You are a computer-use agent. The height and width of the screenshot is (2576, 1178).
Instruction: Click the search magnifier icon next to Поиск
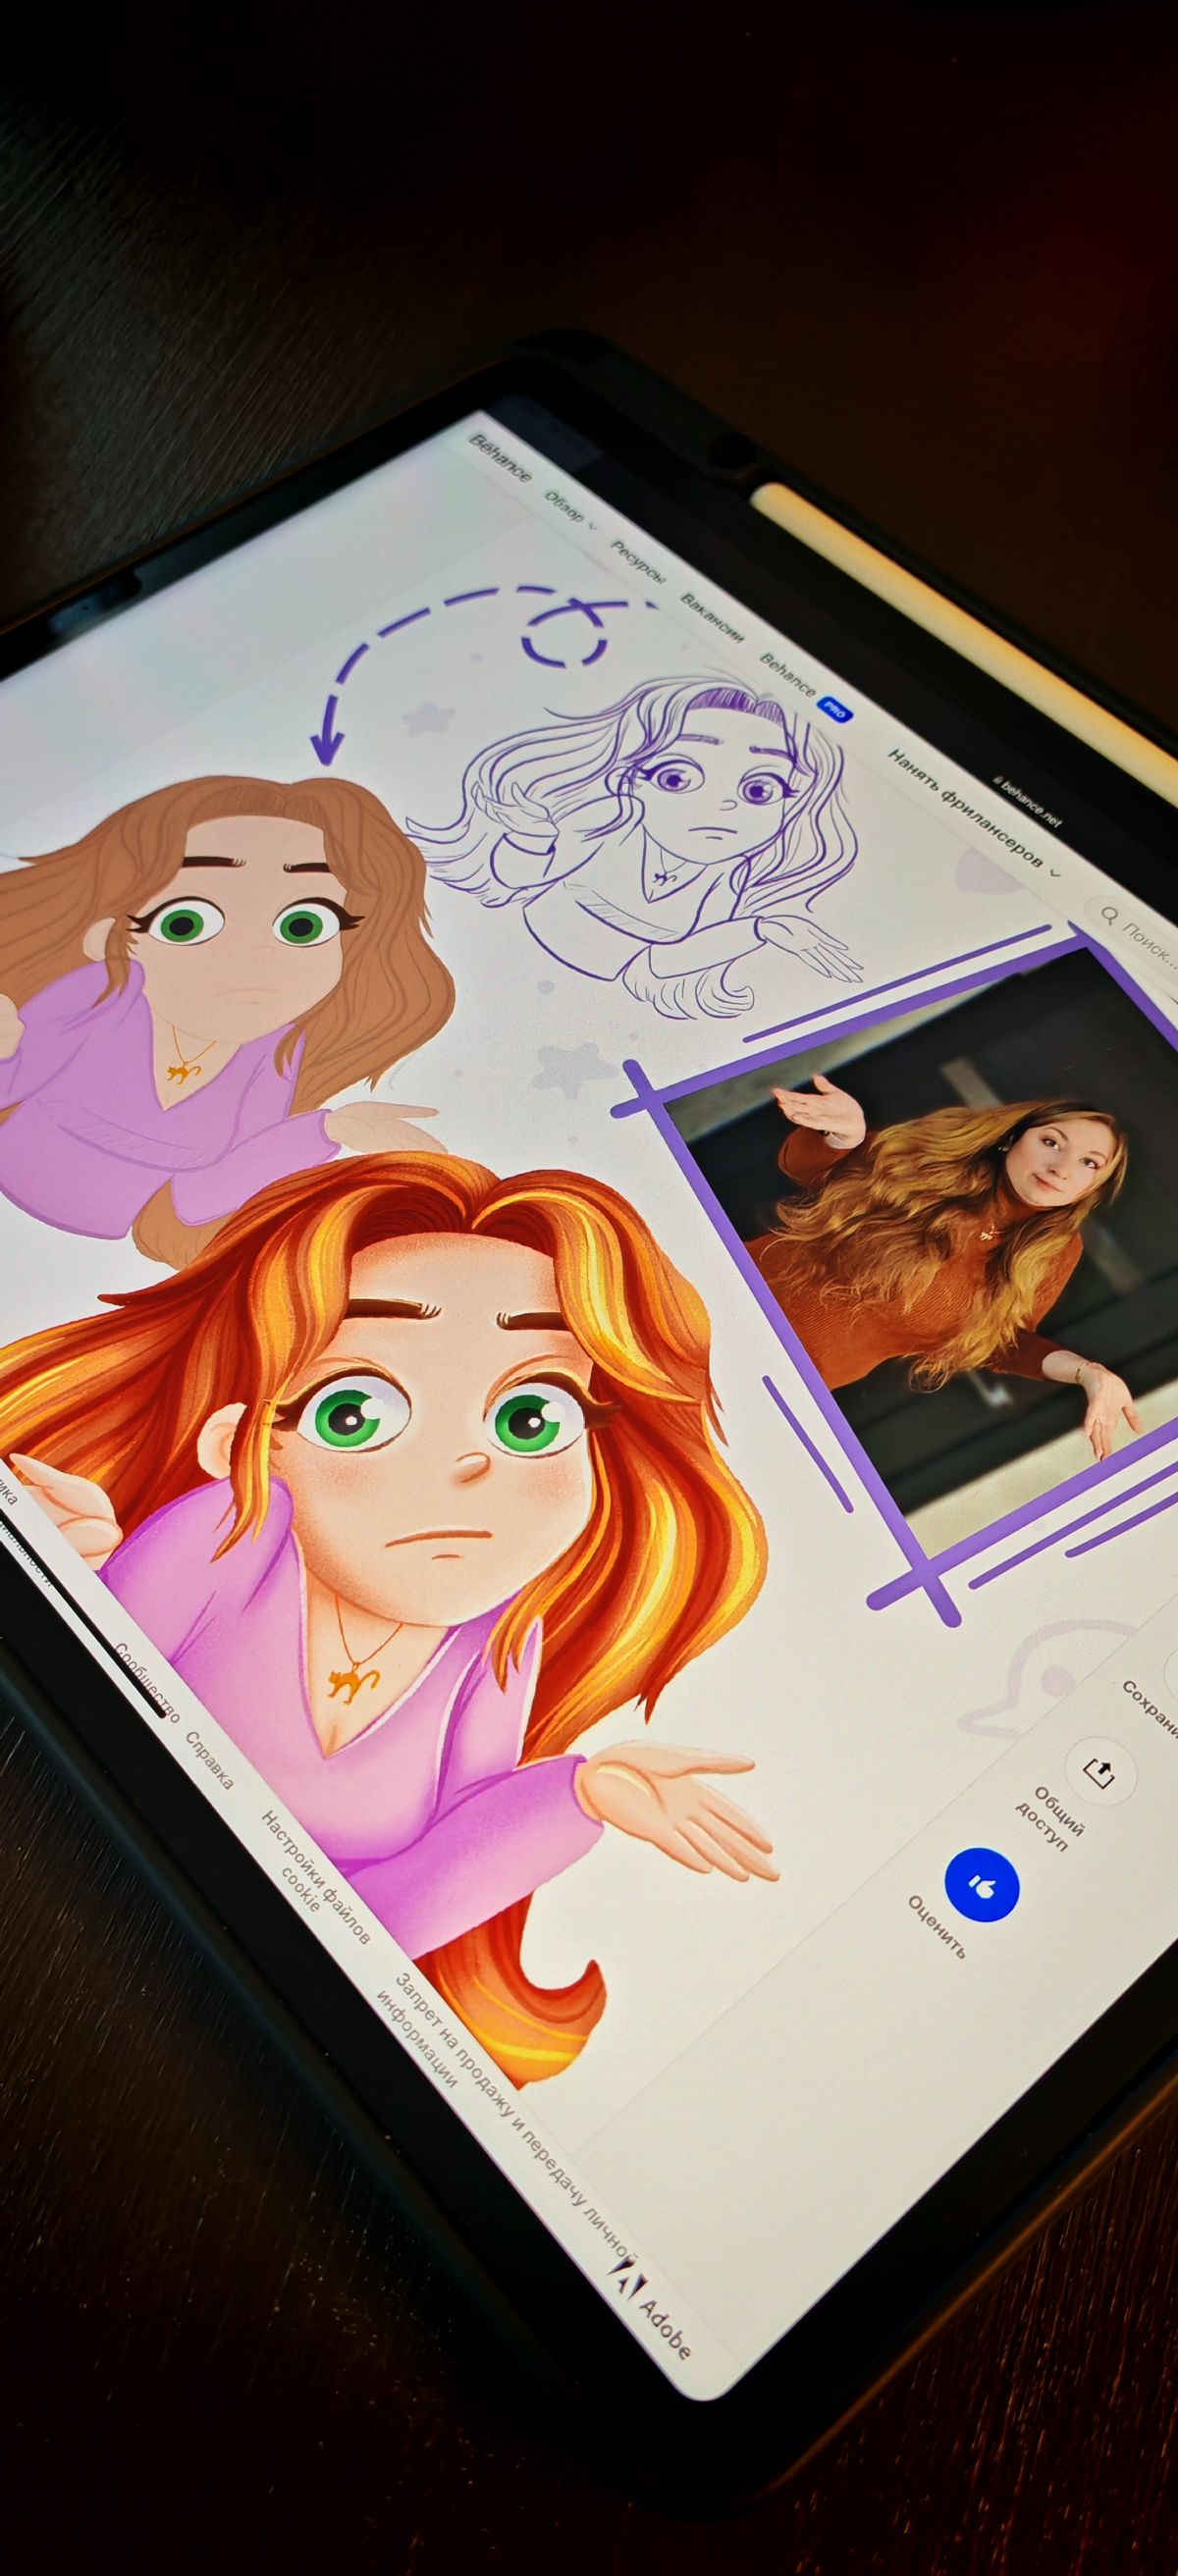click(x=1108, y=914)
